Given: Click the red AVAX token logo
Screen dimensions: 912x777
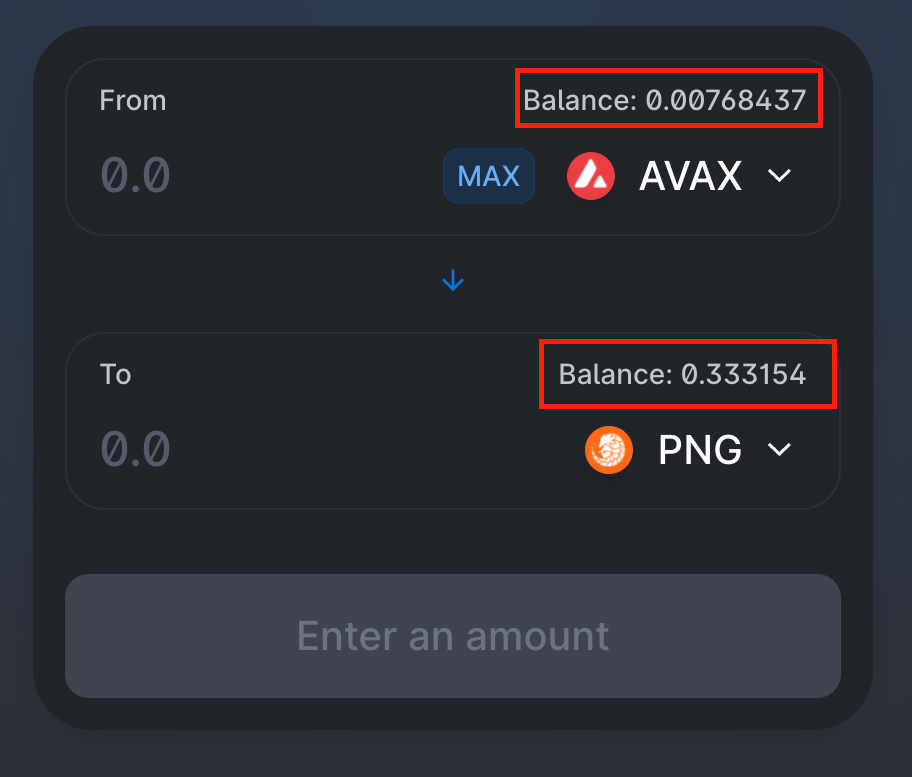Looking at the screenshot, I should (x=590, y=176).
